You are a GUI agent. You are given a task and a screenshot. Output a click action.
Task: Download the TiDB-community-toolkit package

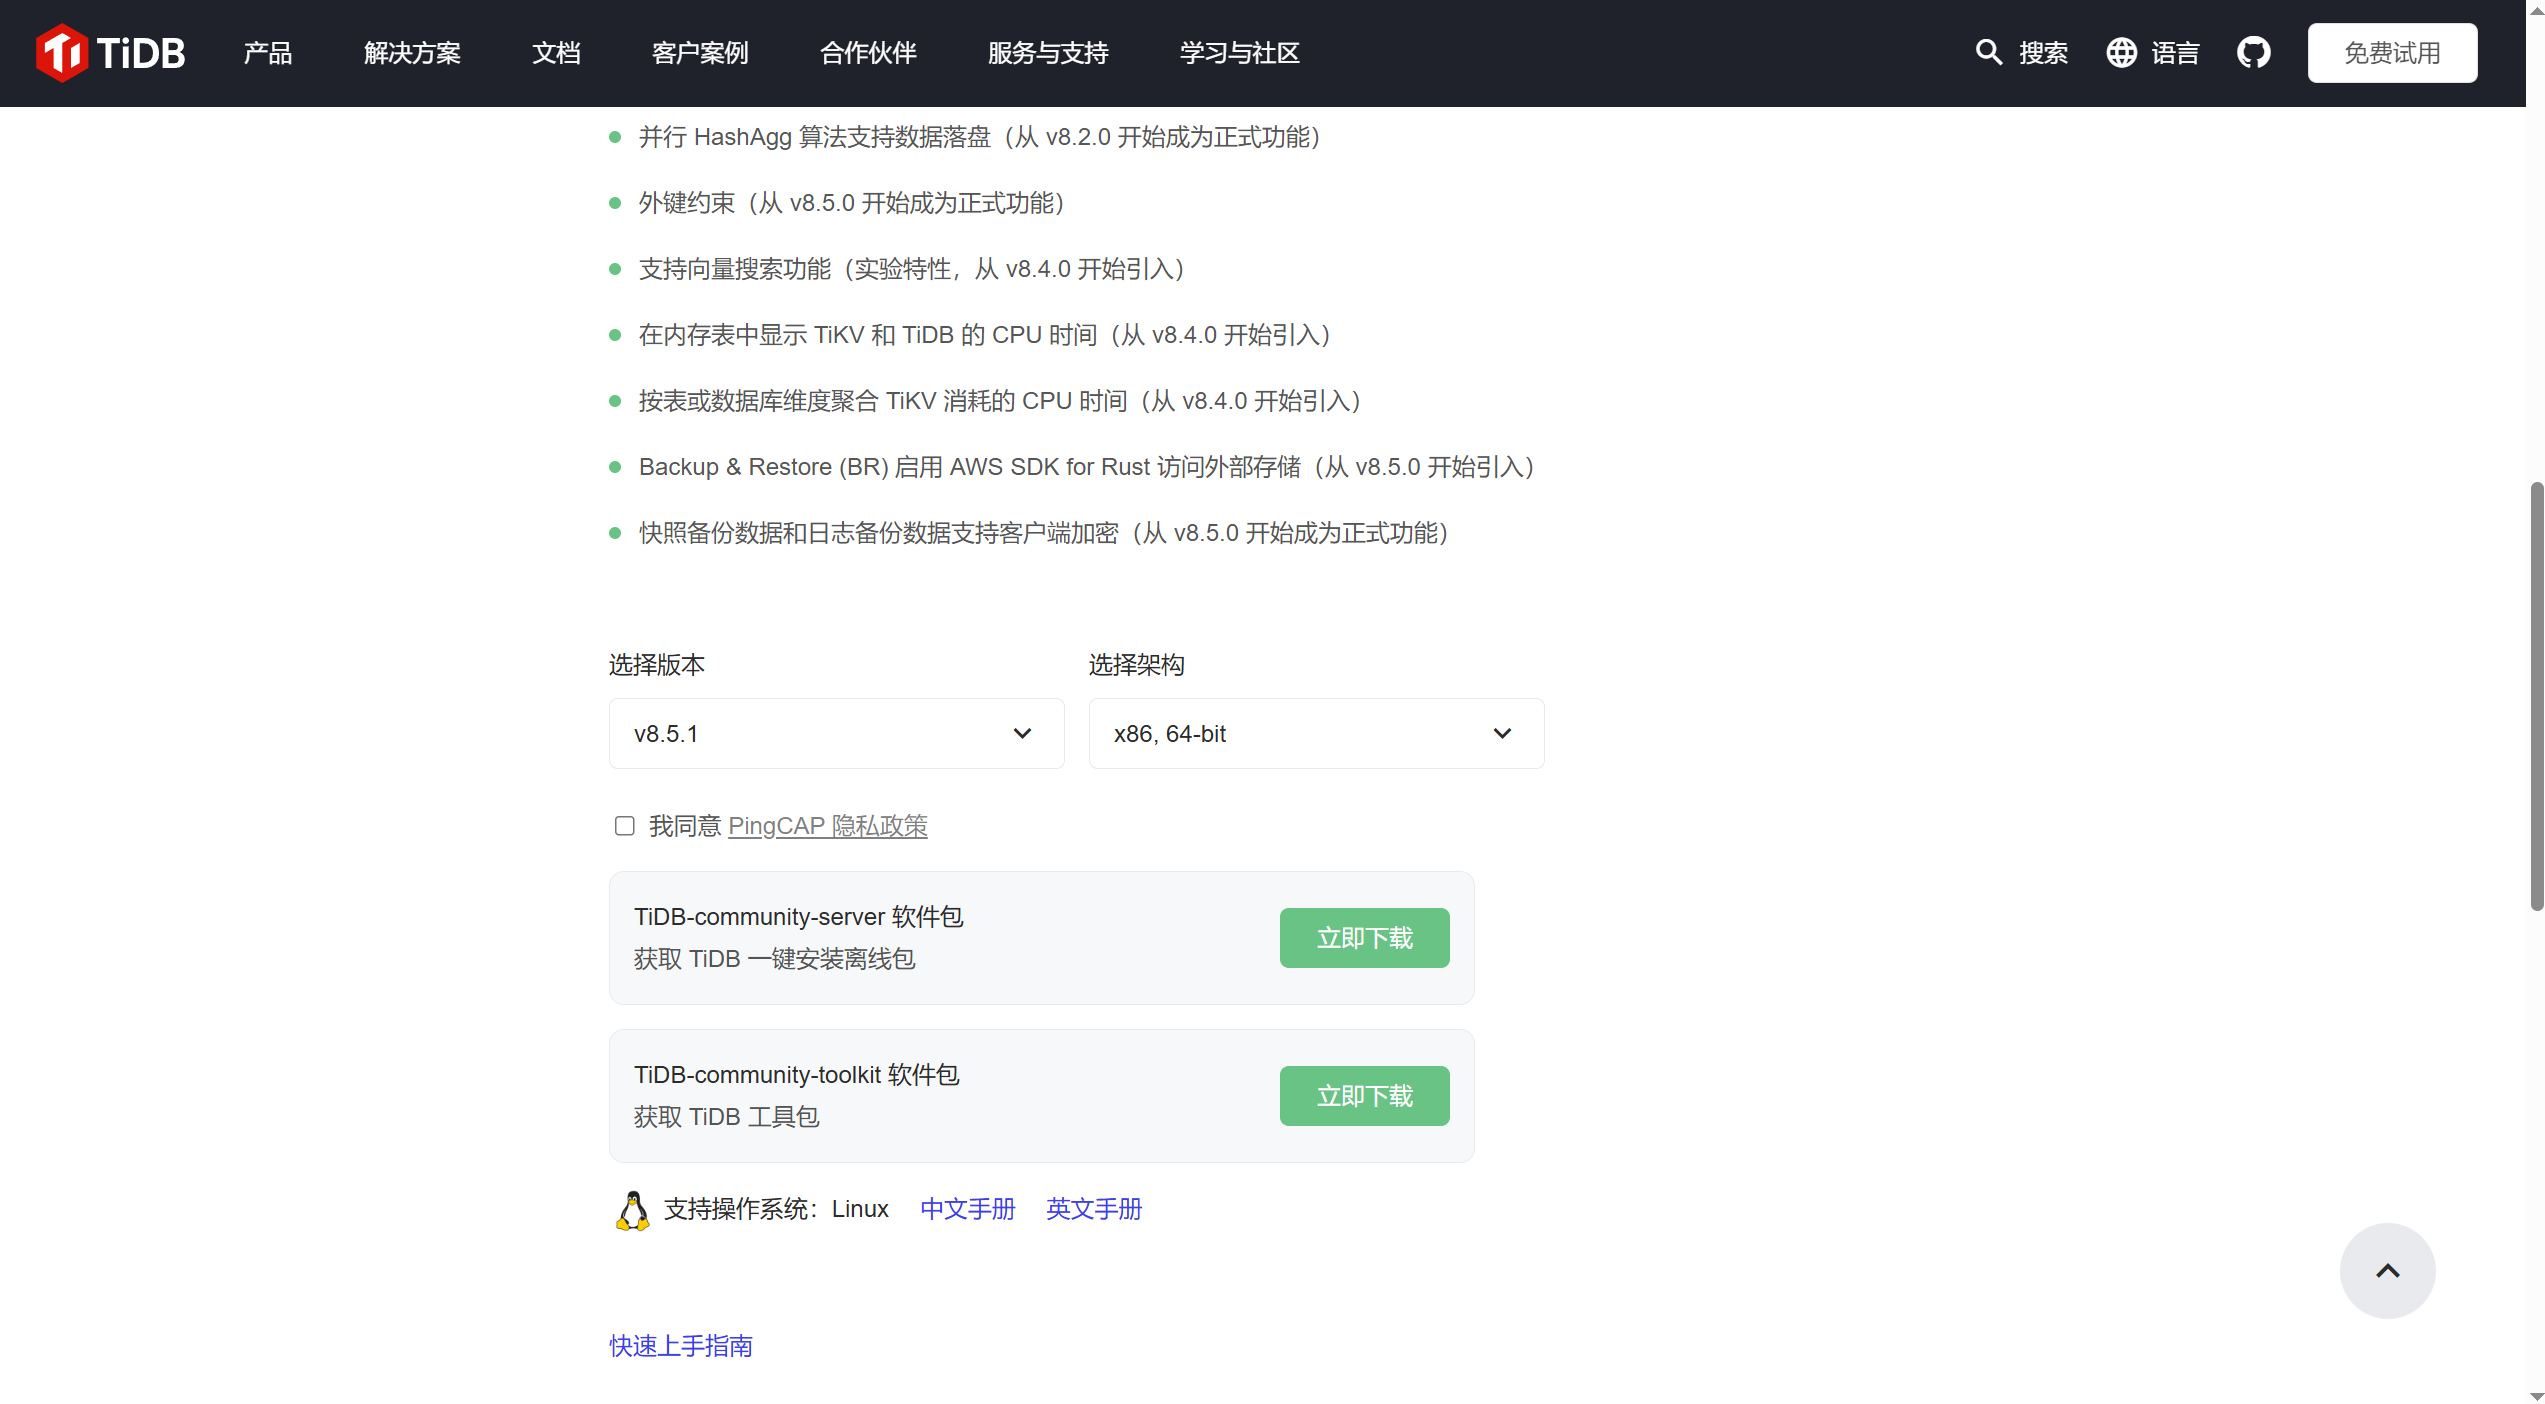[1364, 1095]
